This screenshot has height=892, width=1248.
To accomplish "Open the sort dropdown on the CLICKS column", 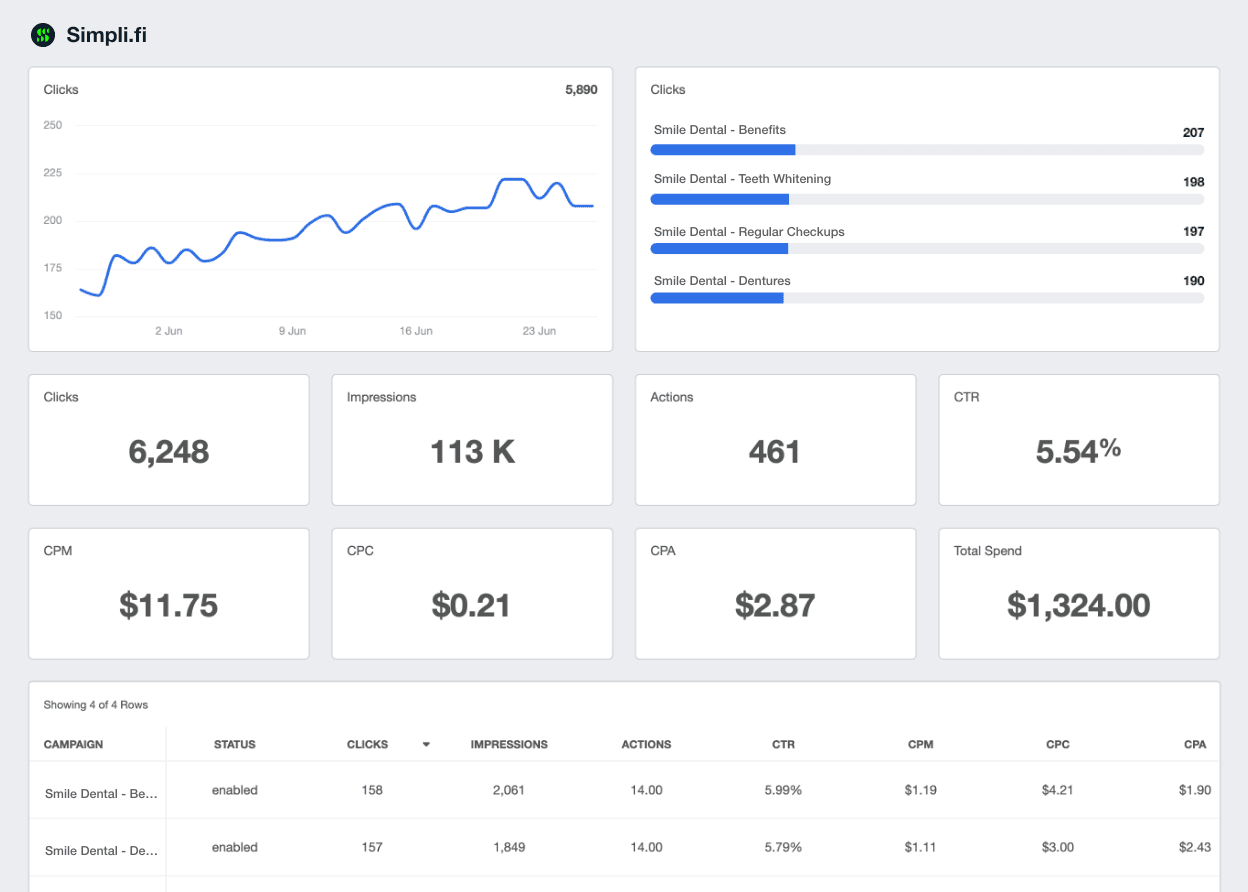I will pos(426,744).
